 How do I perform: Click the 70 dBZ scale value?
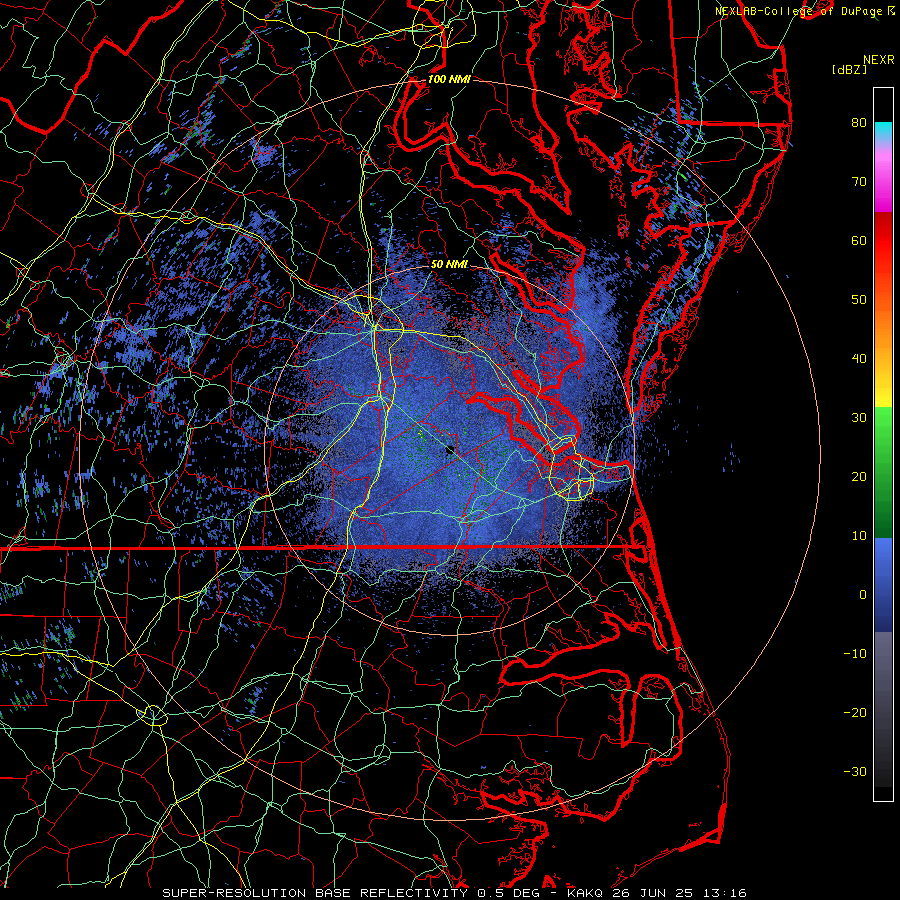pyautogui.click(x=859, y=181)
